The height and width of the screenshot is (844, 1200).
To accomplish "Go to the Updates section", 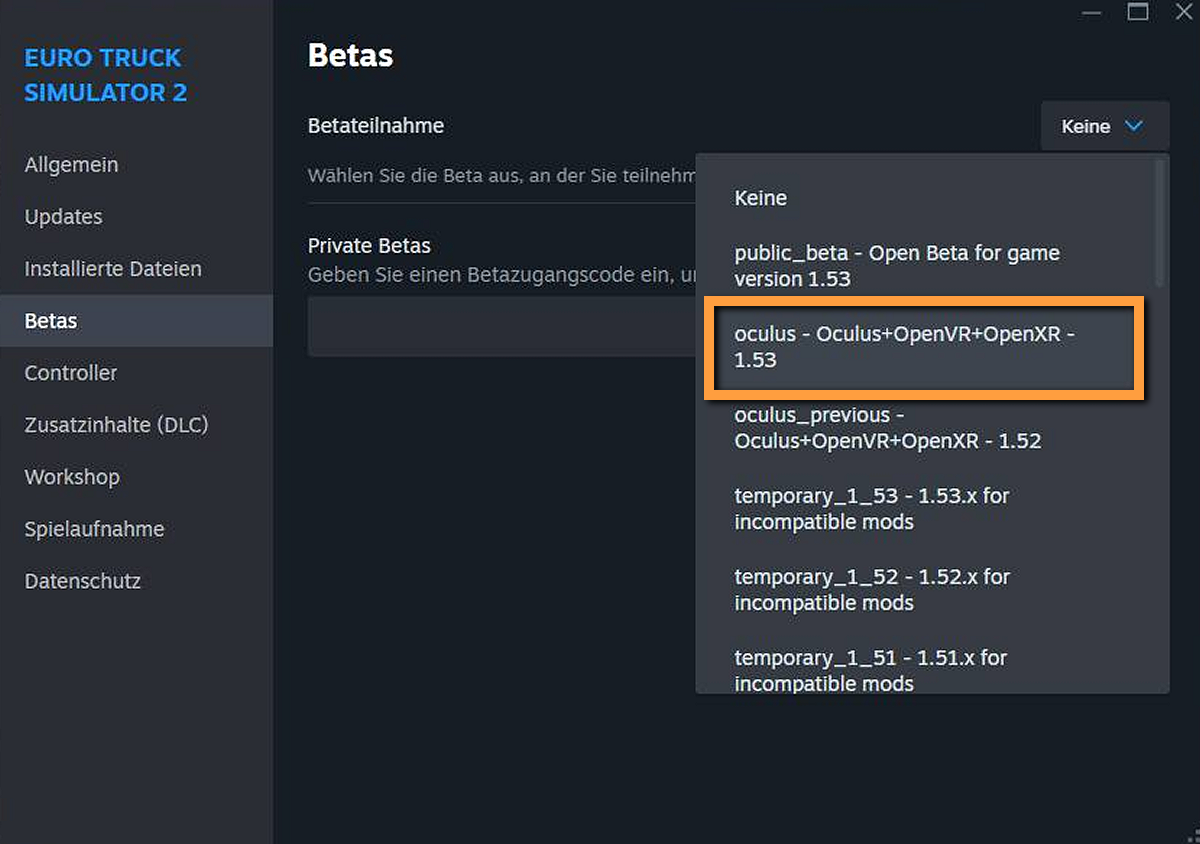I will [136, 217].
